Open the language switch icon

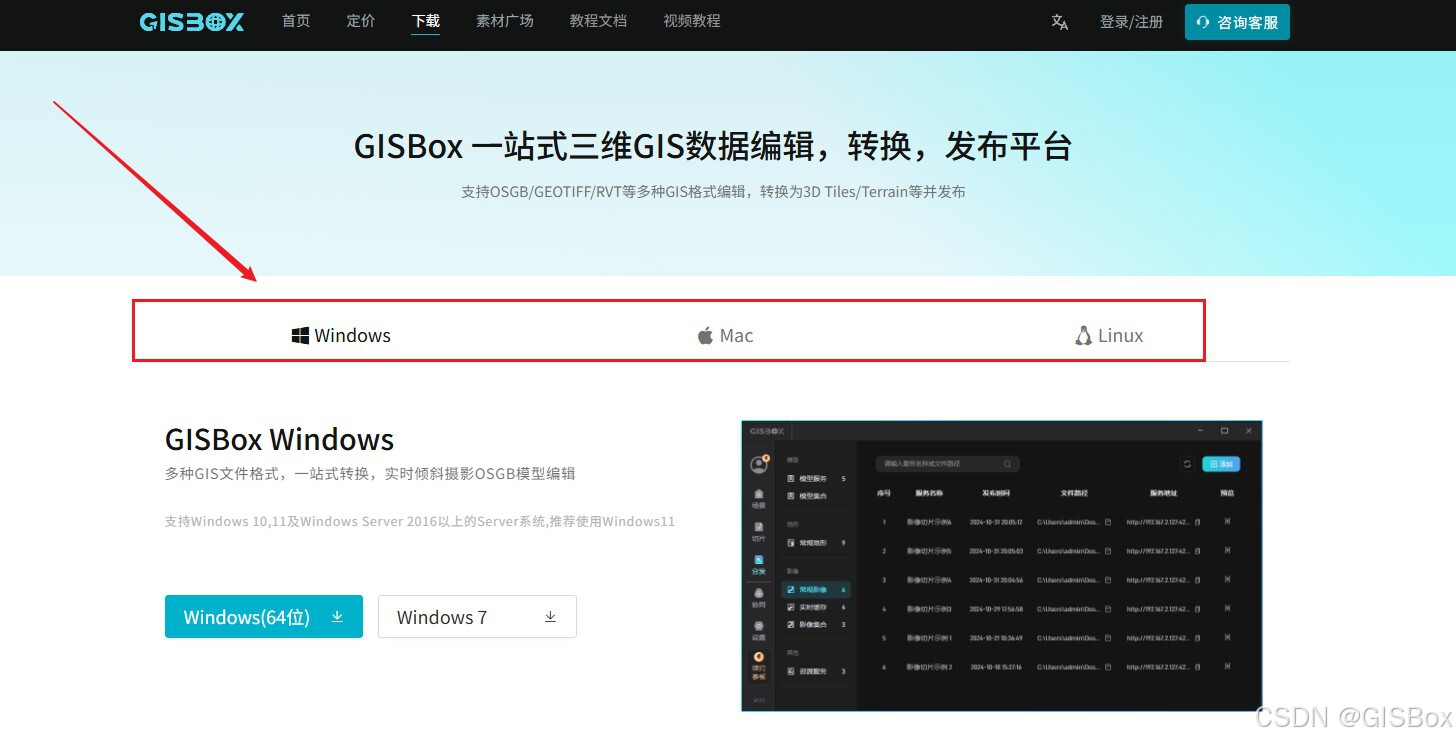[x=1060, y=22]
